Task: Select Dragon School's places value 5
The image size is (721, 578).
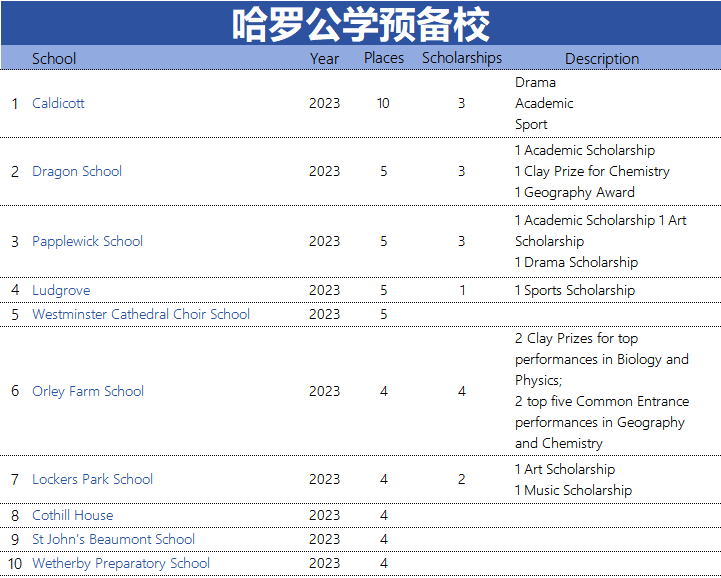Action: (x=384, y=172)
